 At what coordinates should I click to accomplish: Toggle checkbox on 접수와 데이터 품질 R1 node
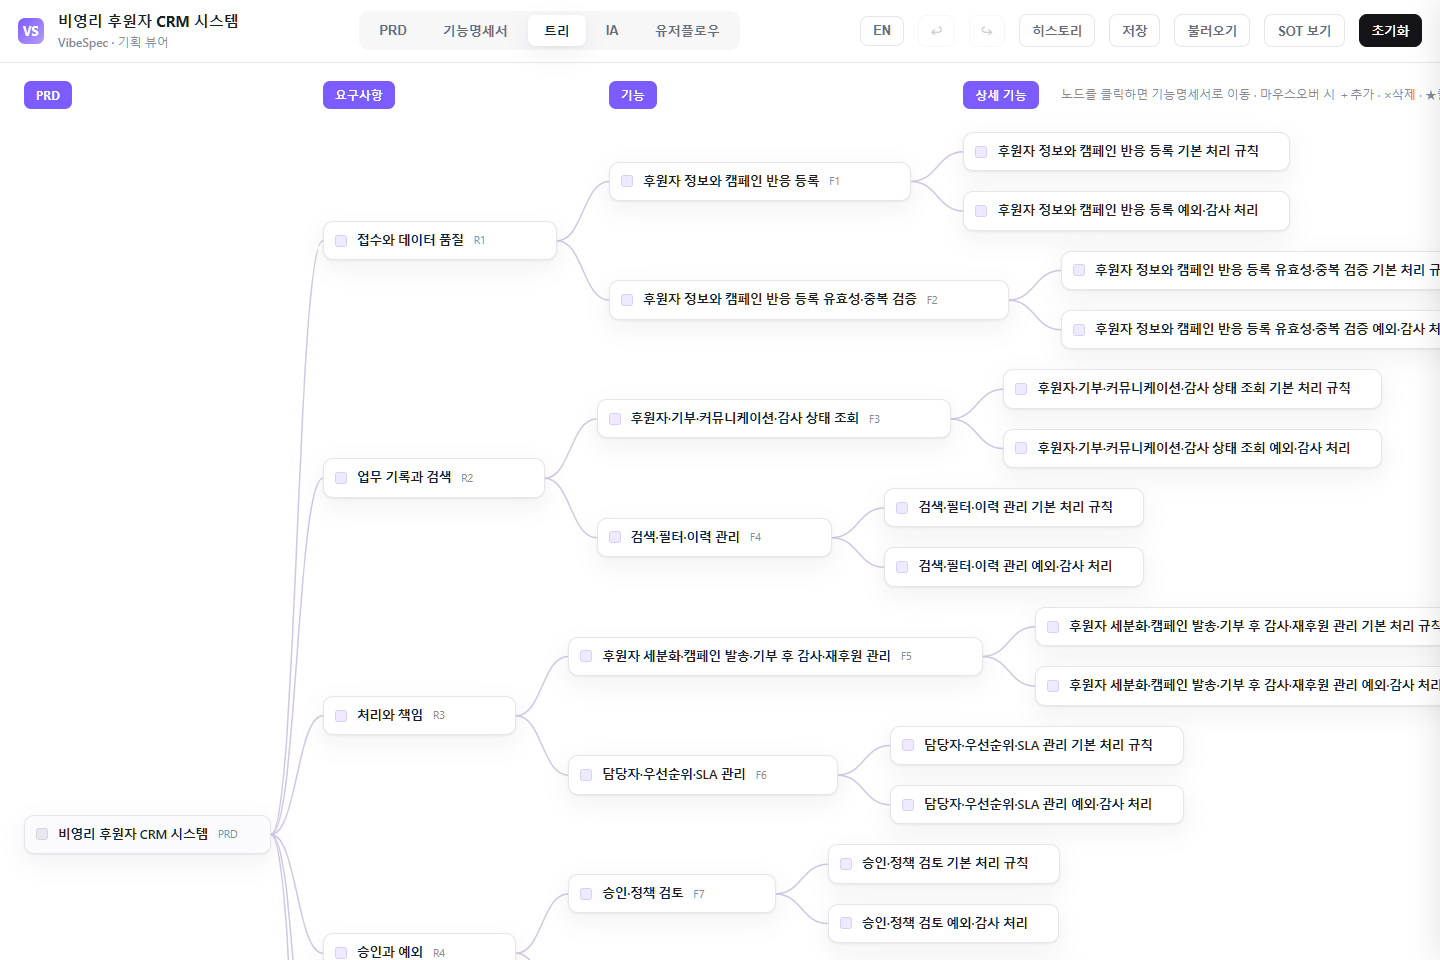(x=341, y=241)
